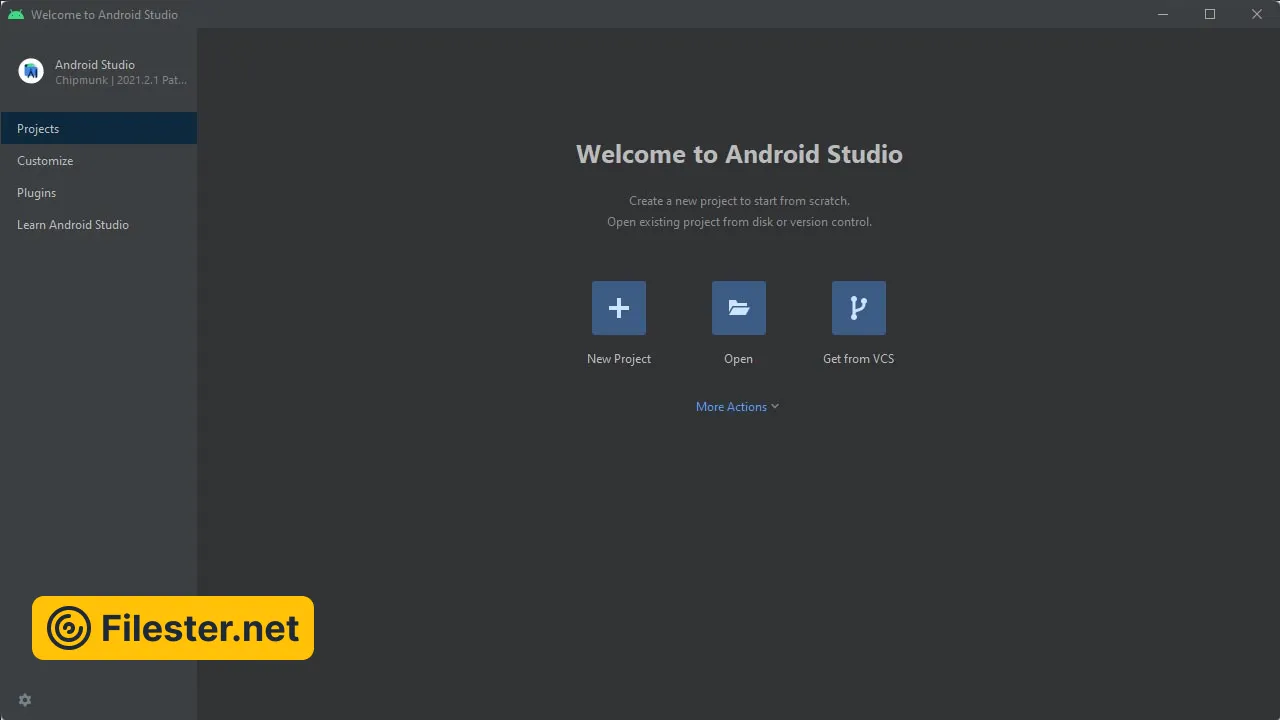Click the Chipmunk version text in the sidebar
Viewport: 1280px width, 720px height.
click(x=121, y=80)
